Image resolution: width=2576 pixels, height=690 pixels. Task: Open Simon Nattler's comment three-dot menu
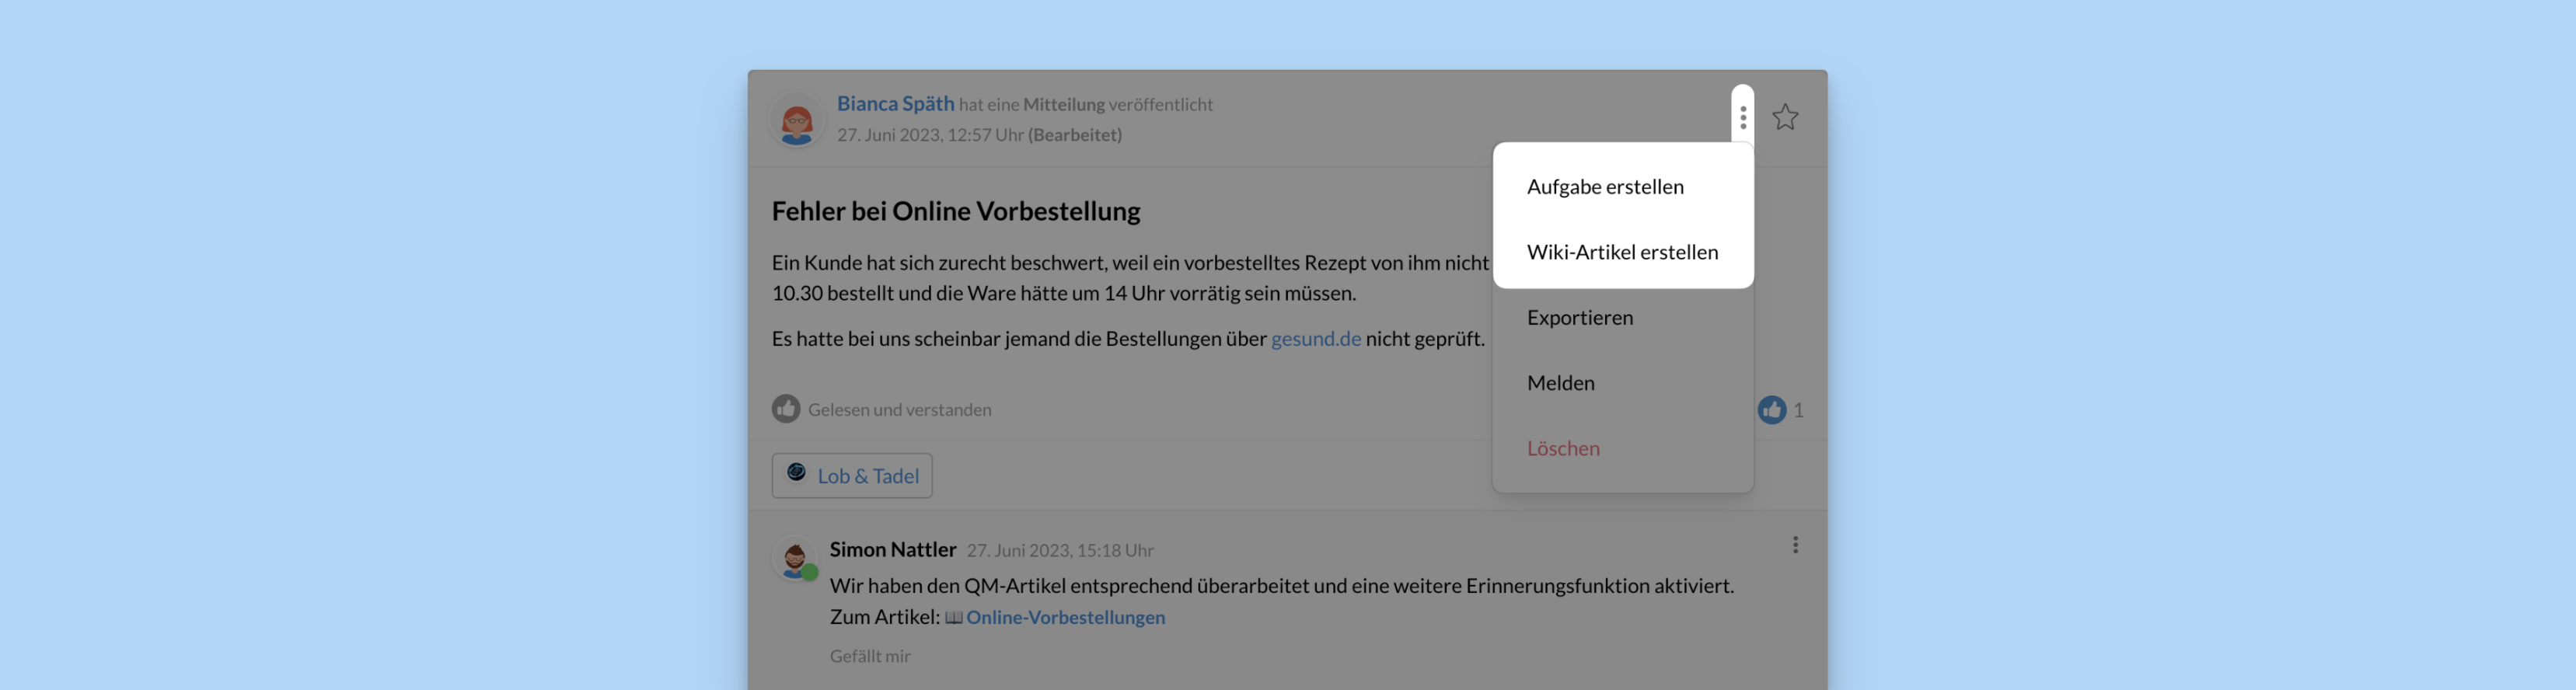[1795, 545]
